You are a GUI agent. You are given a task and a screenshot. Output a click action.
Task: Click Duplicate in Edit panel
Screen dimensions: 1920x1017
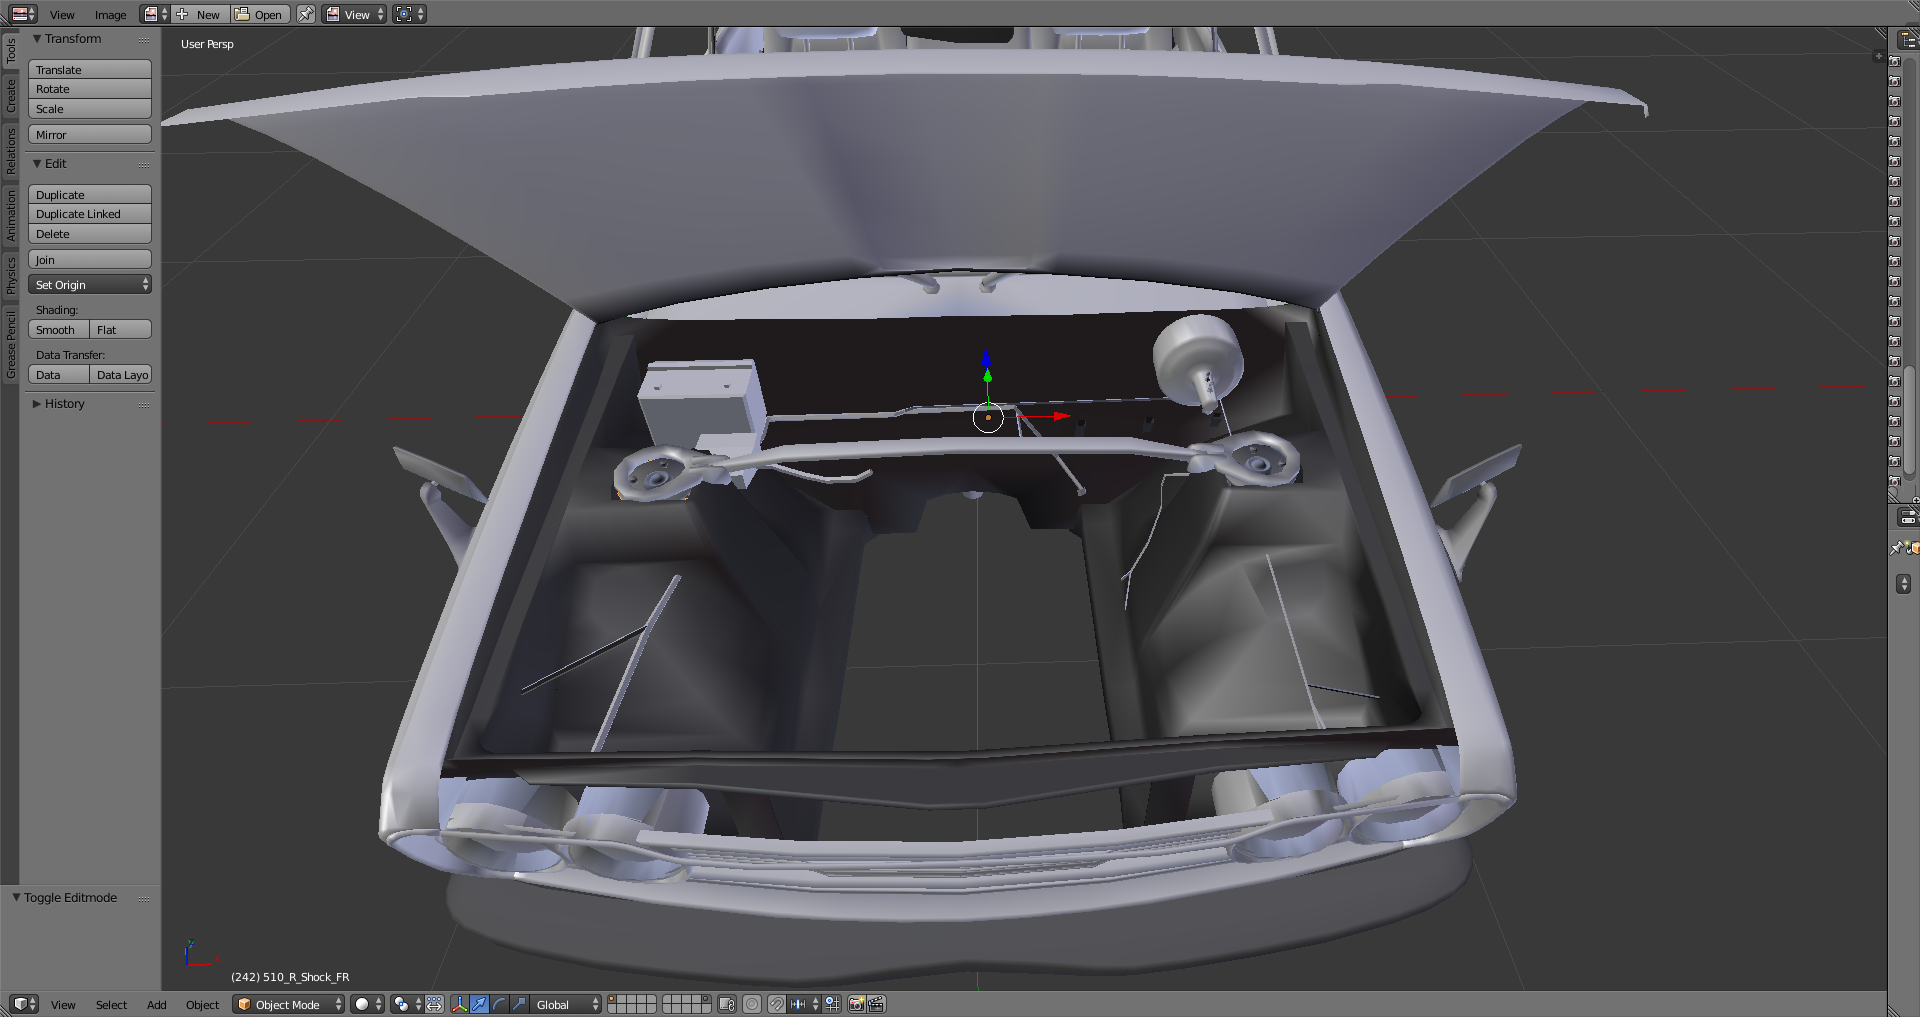point(90,194)
